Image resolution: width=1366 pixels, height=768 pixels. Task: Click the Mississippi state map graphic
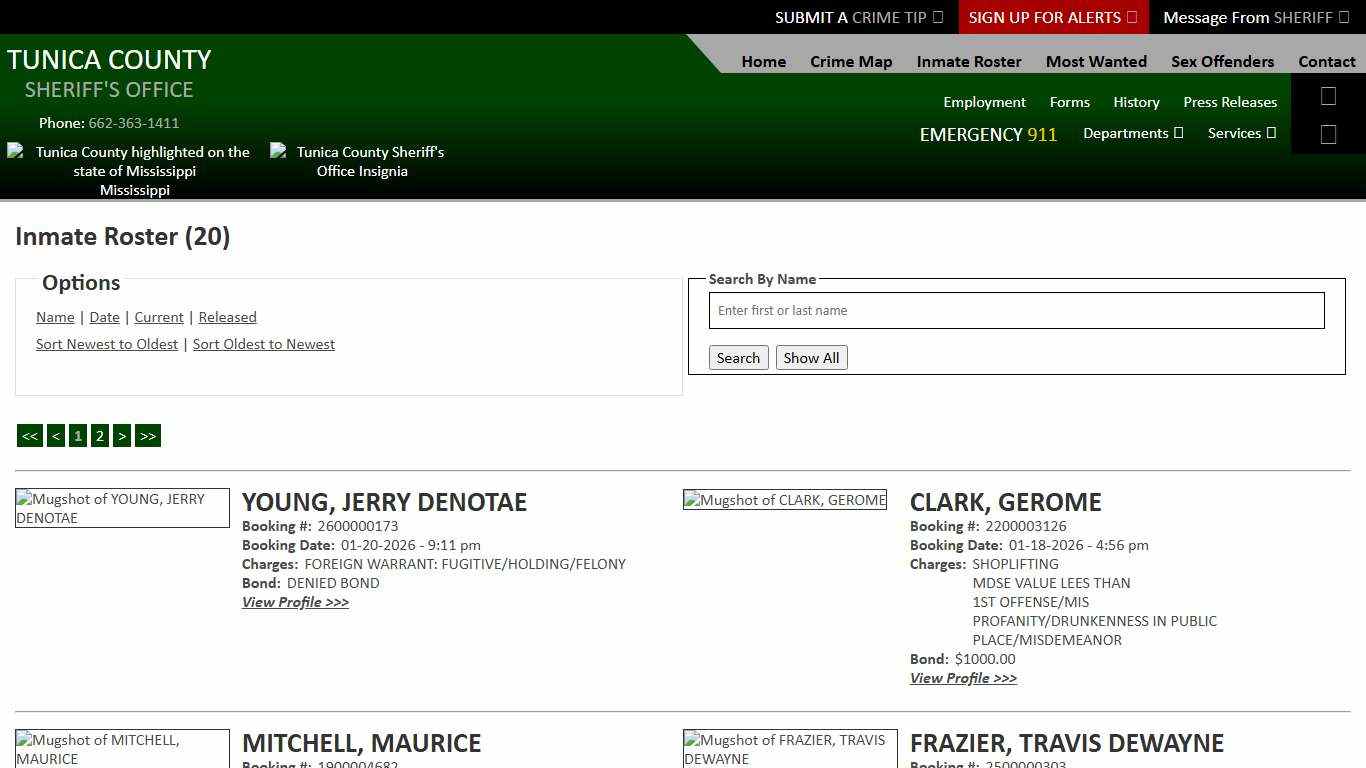135,170
